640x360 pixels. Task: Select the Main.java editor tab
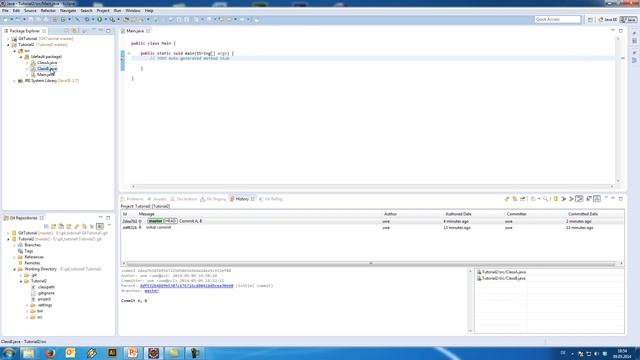(x=135, y=31)
